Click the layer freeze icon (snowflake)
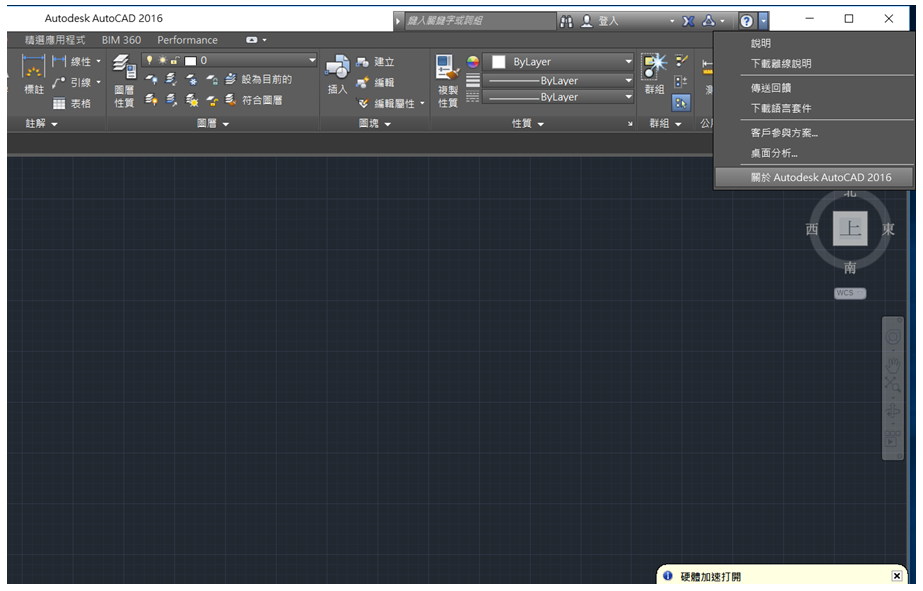 191,79
